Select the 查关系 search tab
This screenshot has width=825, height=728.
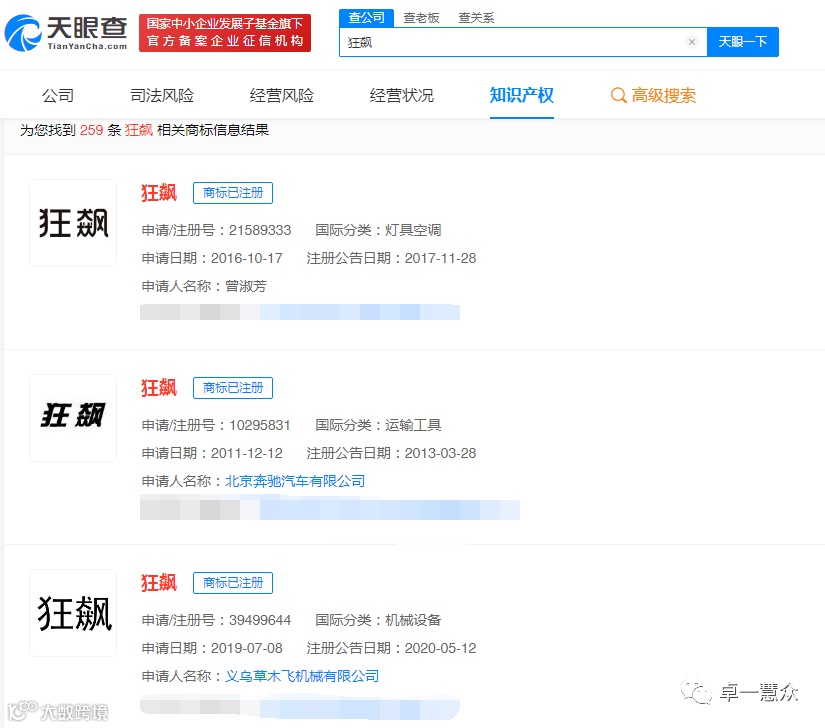click(x=476, y=18)
